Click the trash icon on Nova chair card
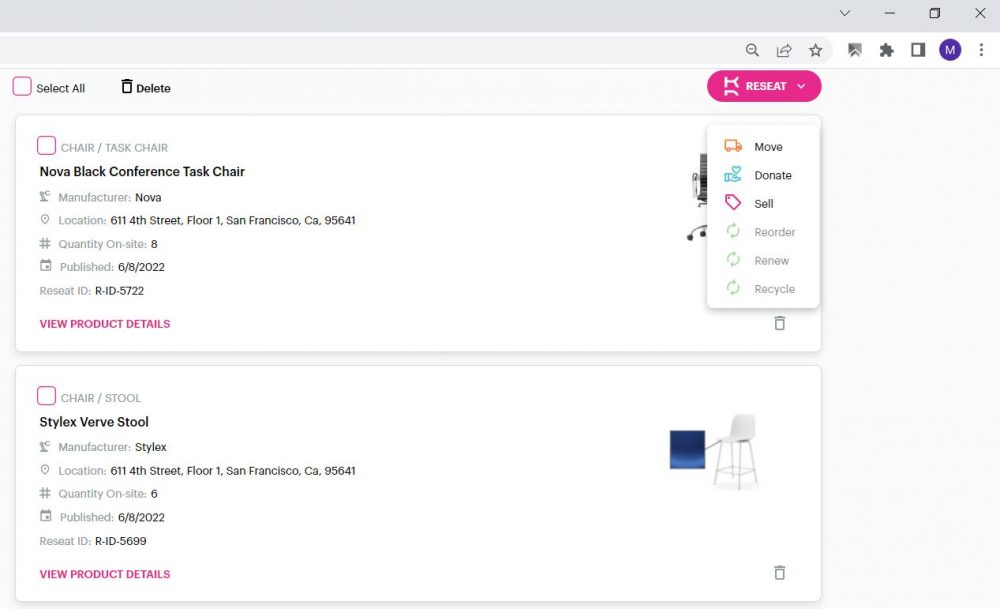This screenshot has width=1000, height=609. [779, 323]
